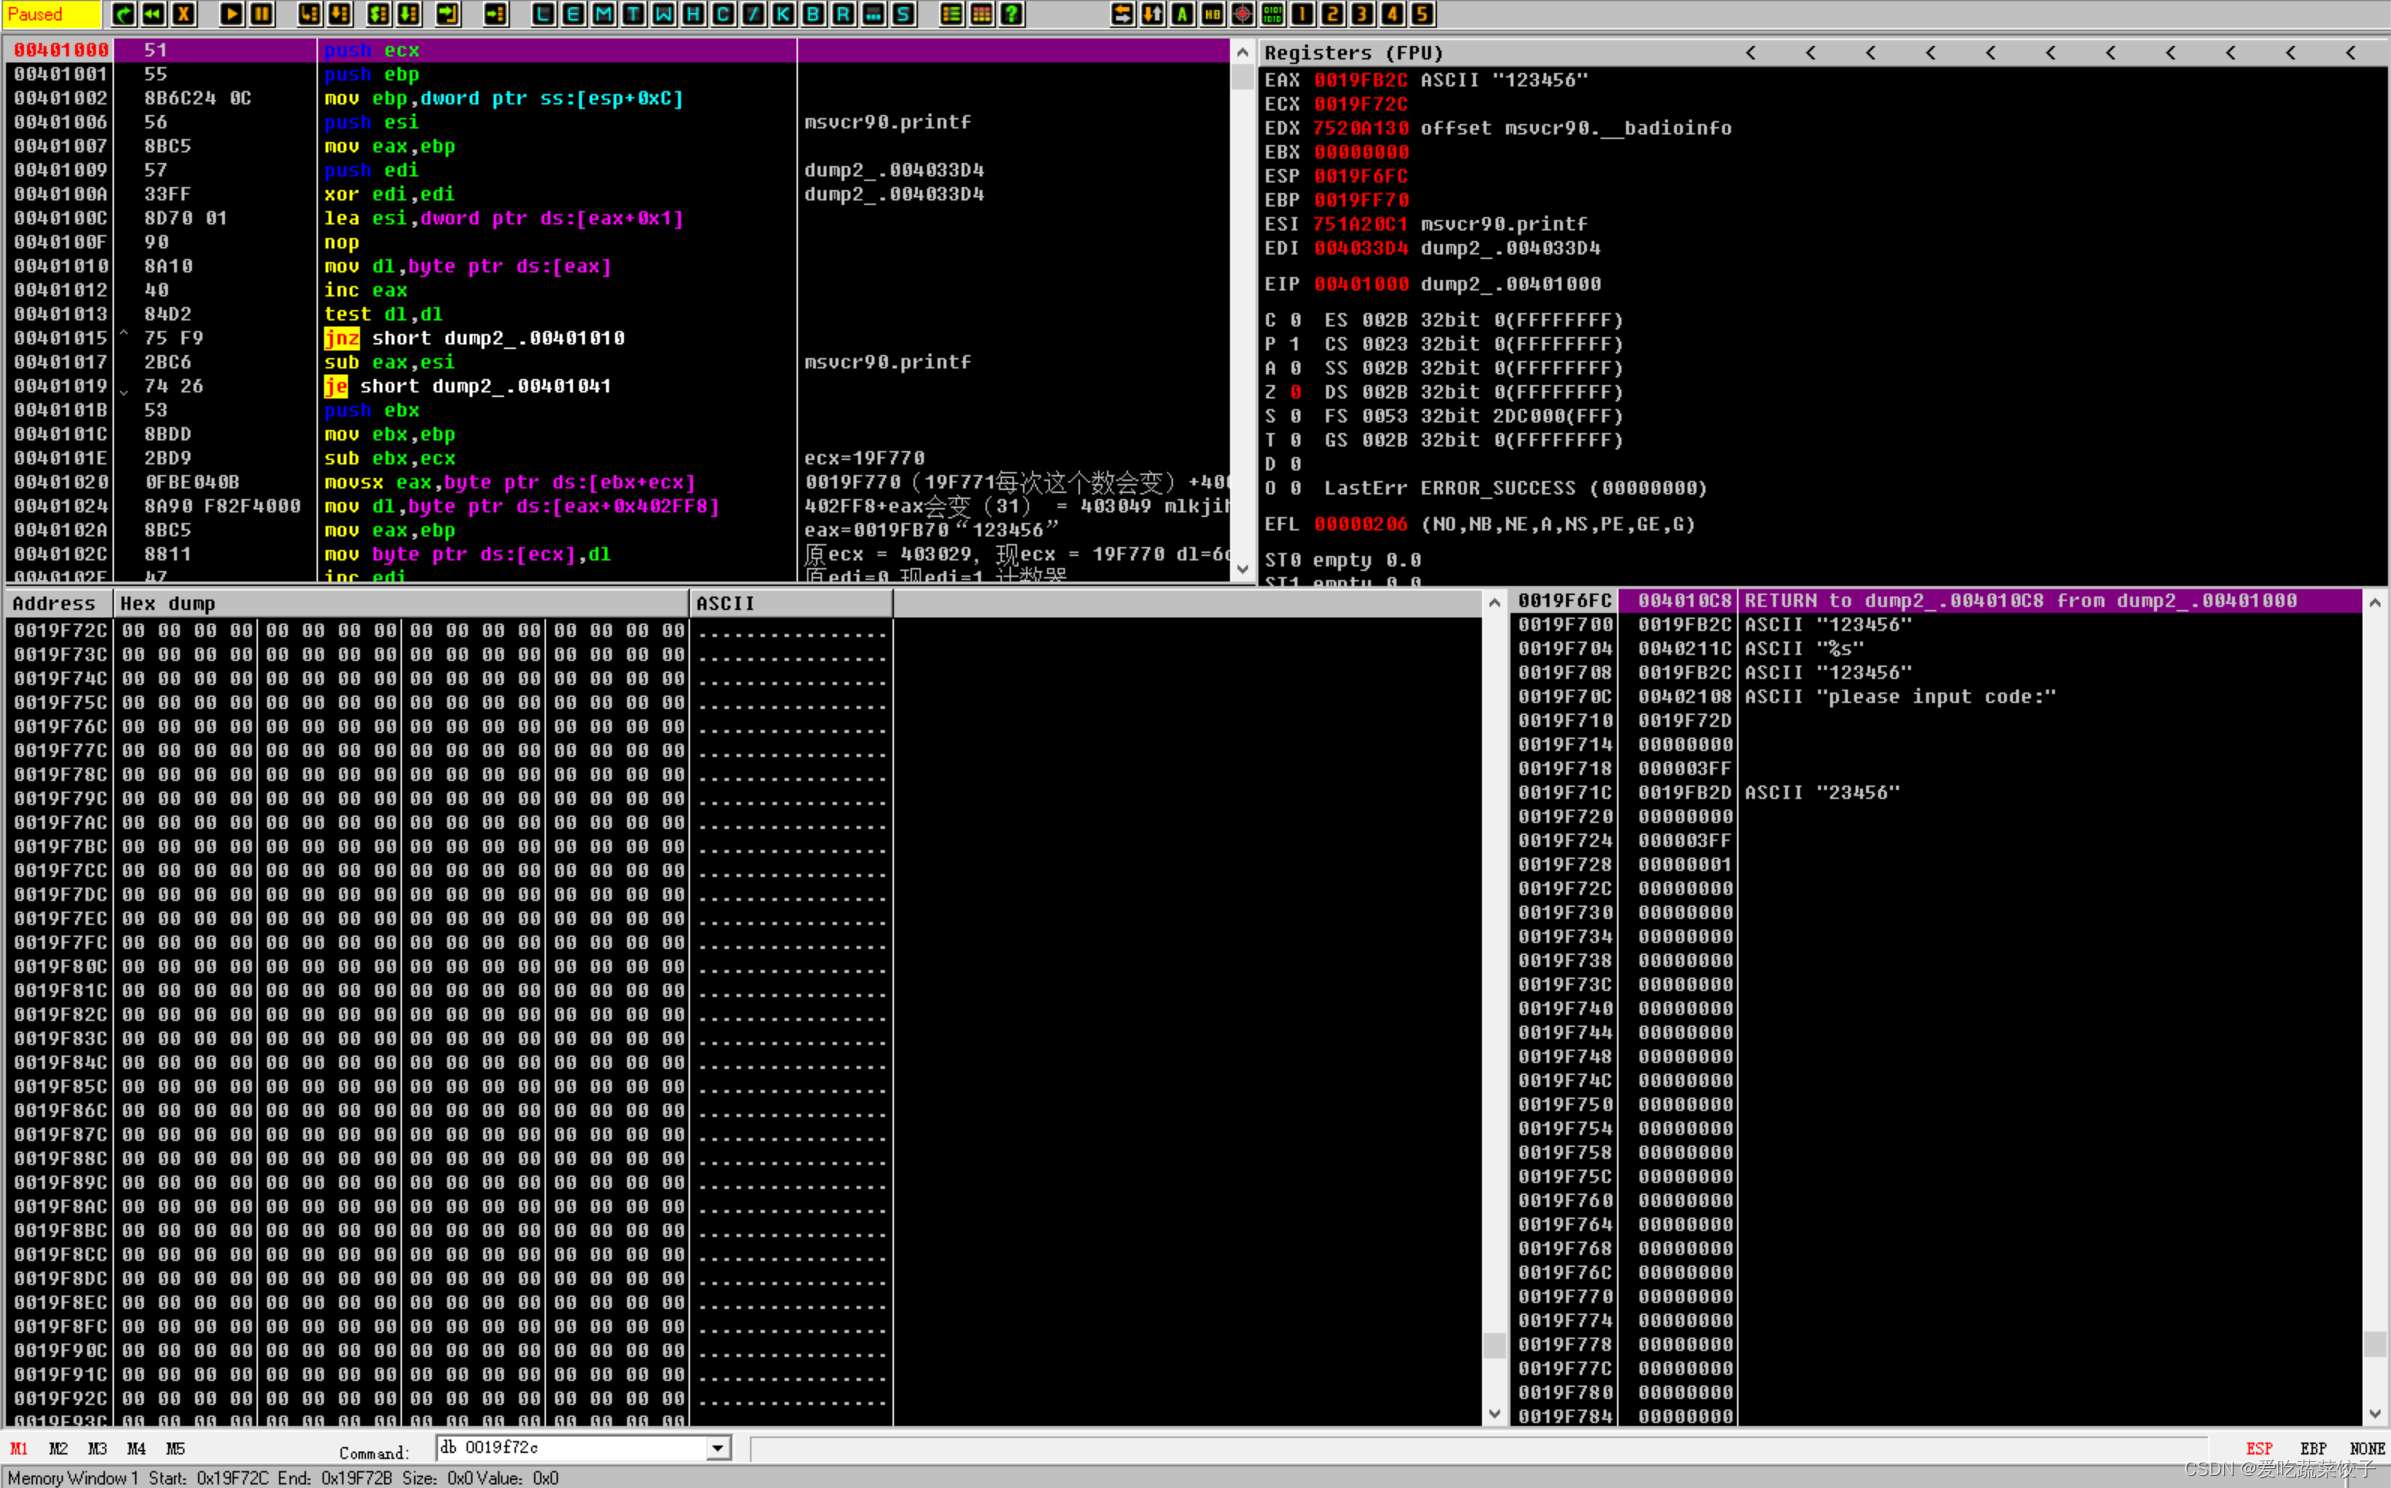Switch to memory window tab M3

click(97, 1448)
